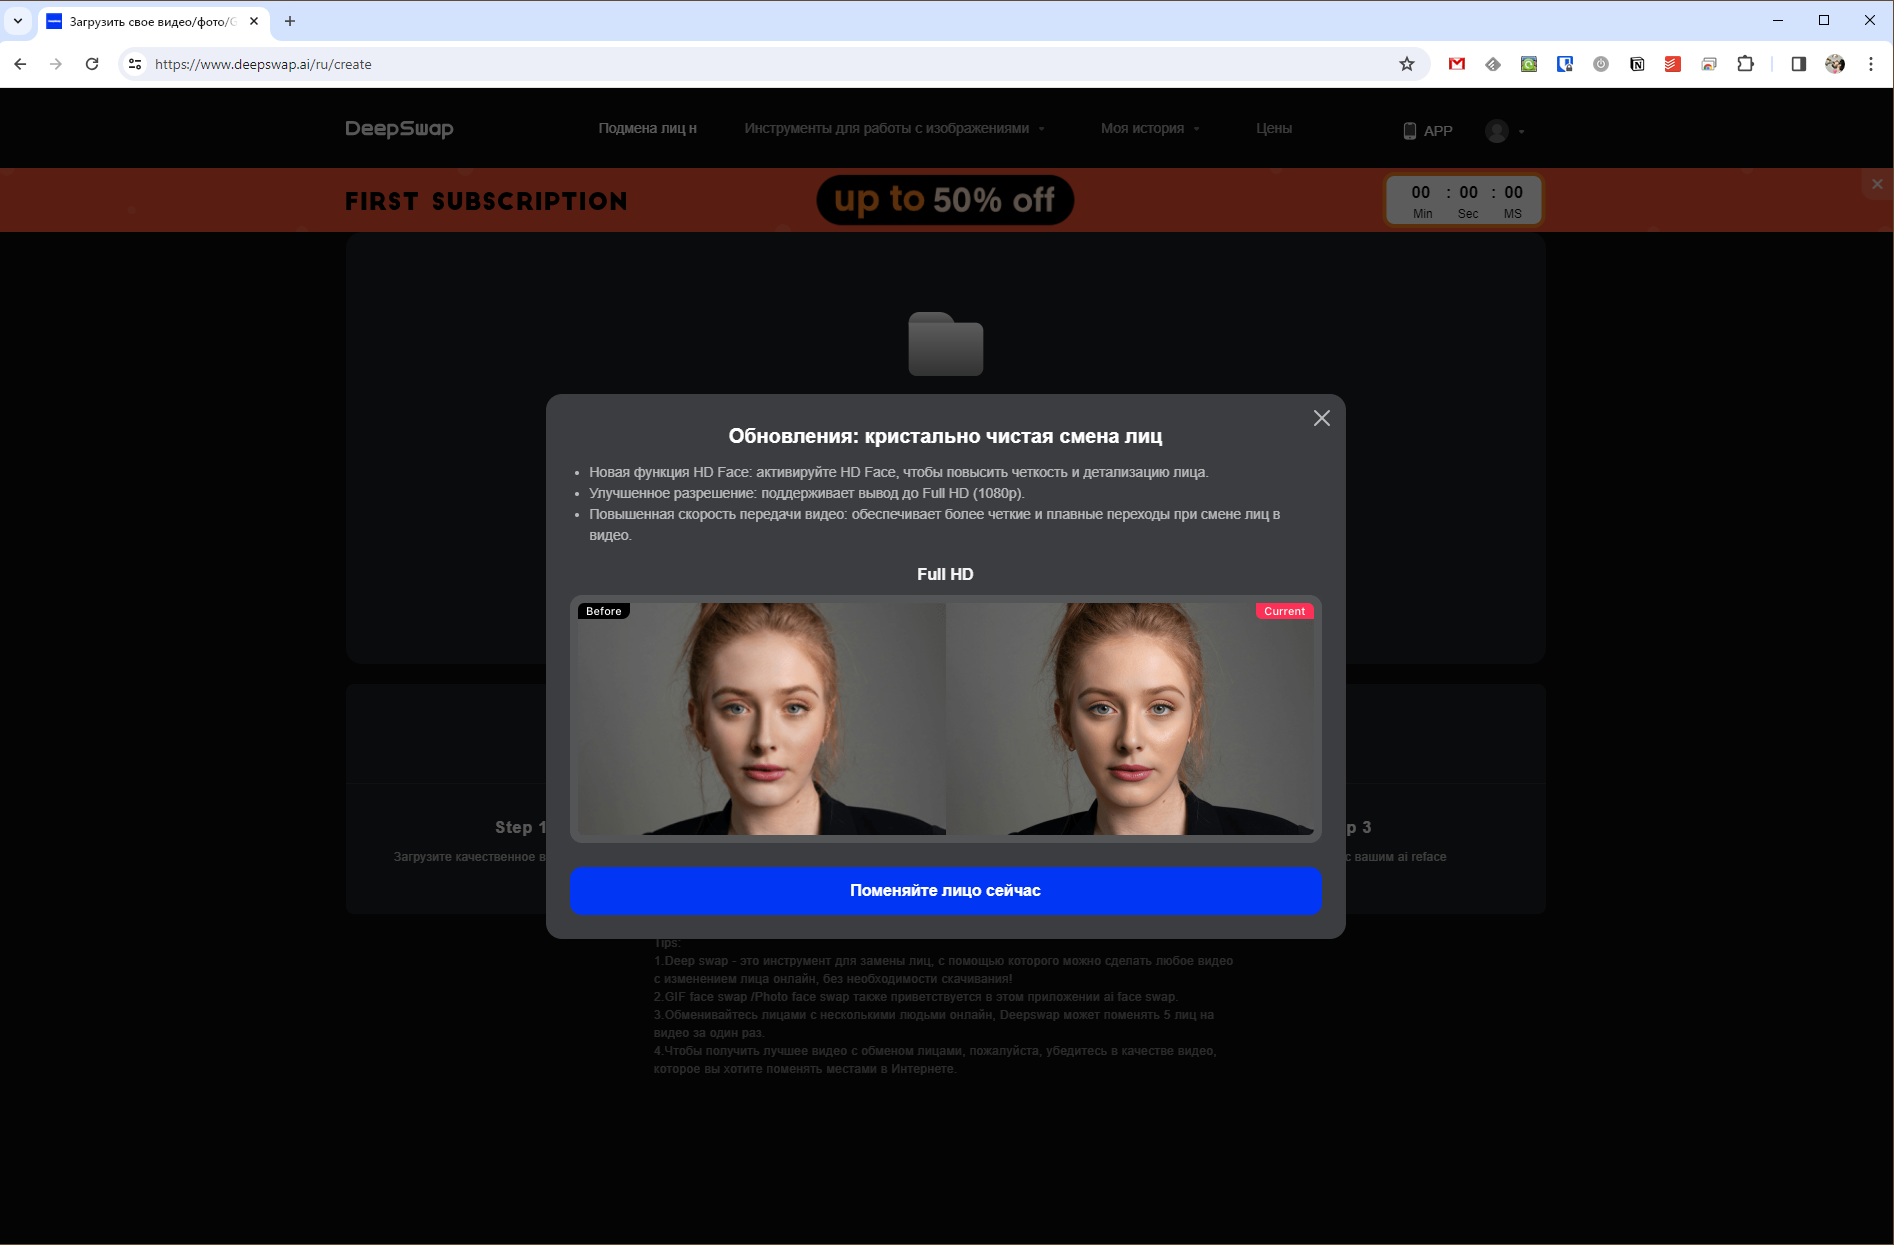The width and height of the screenshot is (1894, 1245).
Task: Click the blue bookmark extension icon
Action: (x=1565, y=64)
